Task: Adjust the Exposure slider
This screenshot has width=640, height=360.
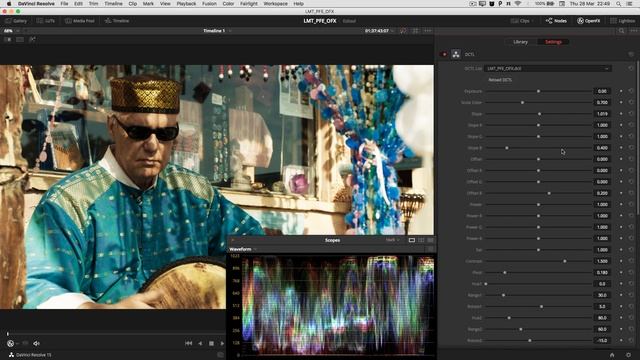Action: point(539,91)
